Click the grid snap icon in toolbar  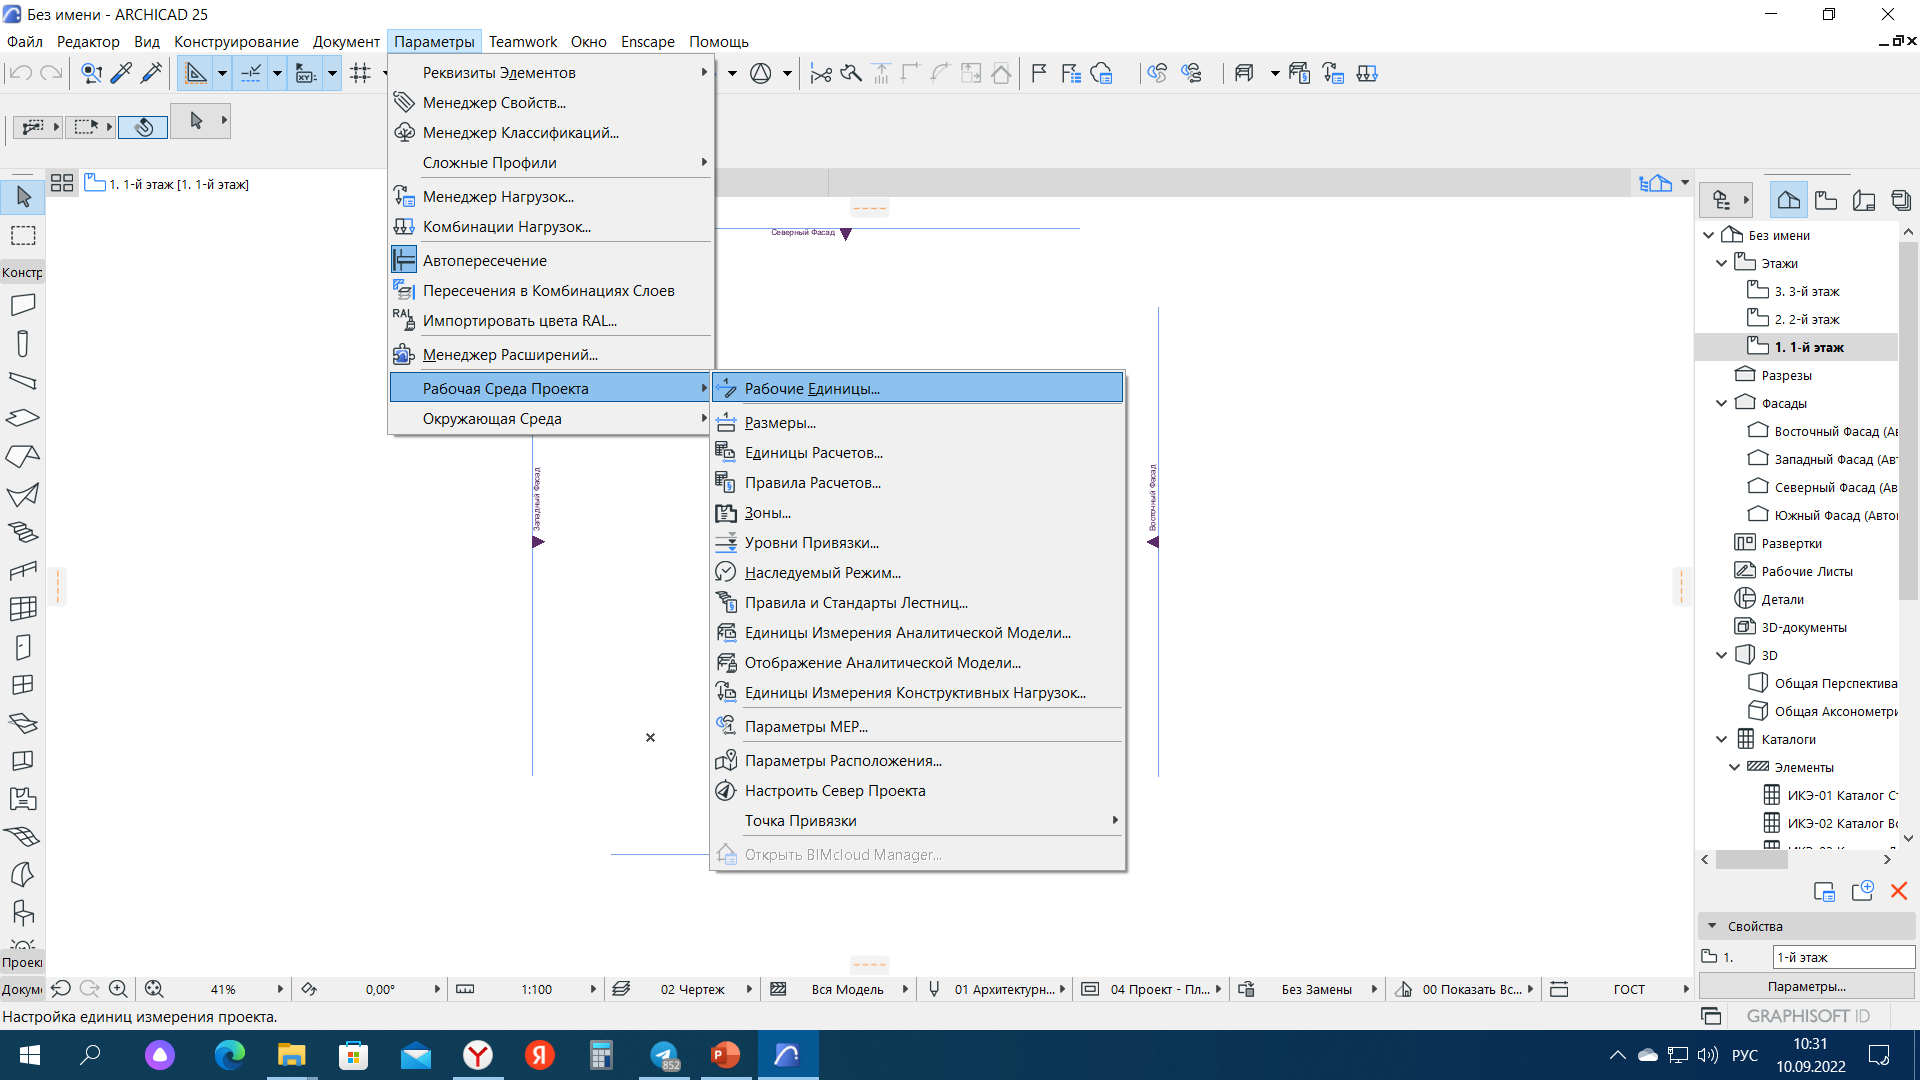pos(361,73)
